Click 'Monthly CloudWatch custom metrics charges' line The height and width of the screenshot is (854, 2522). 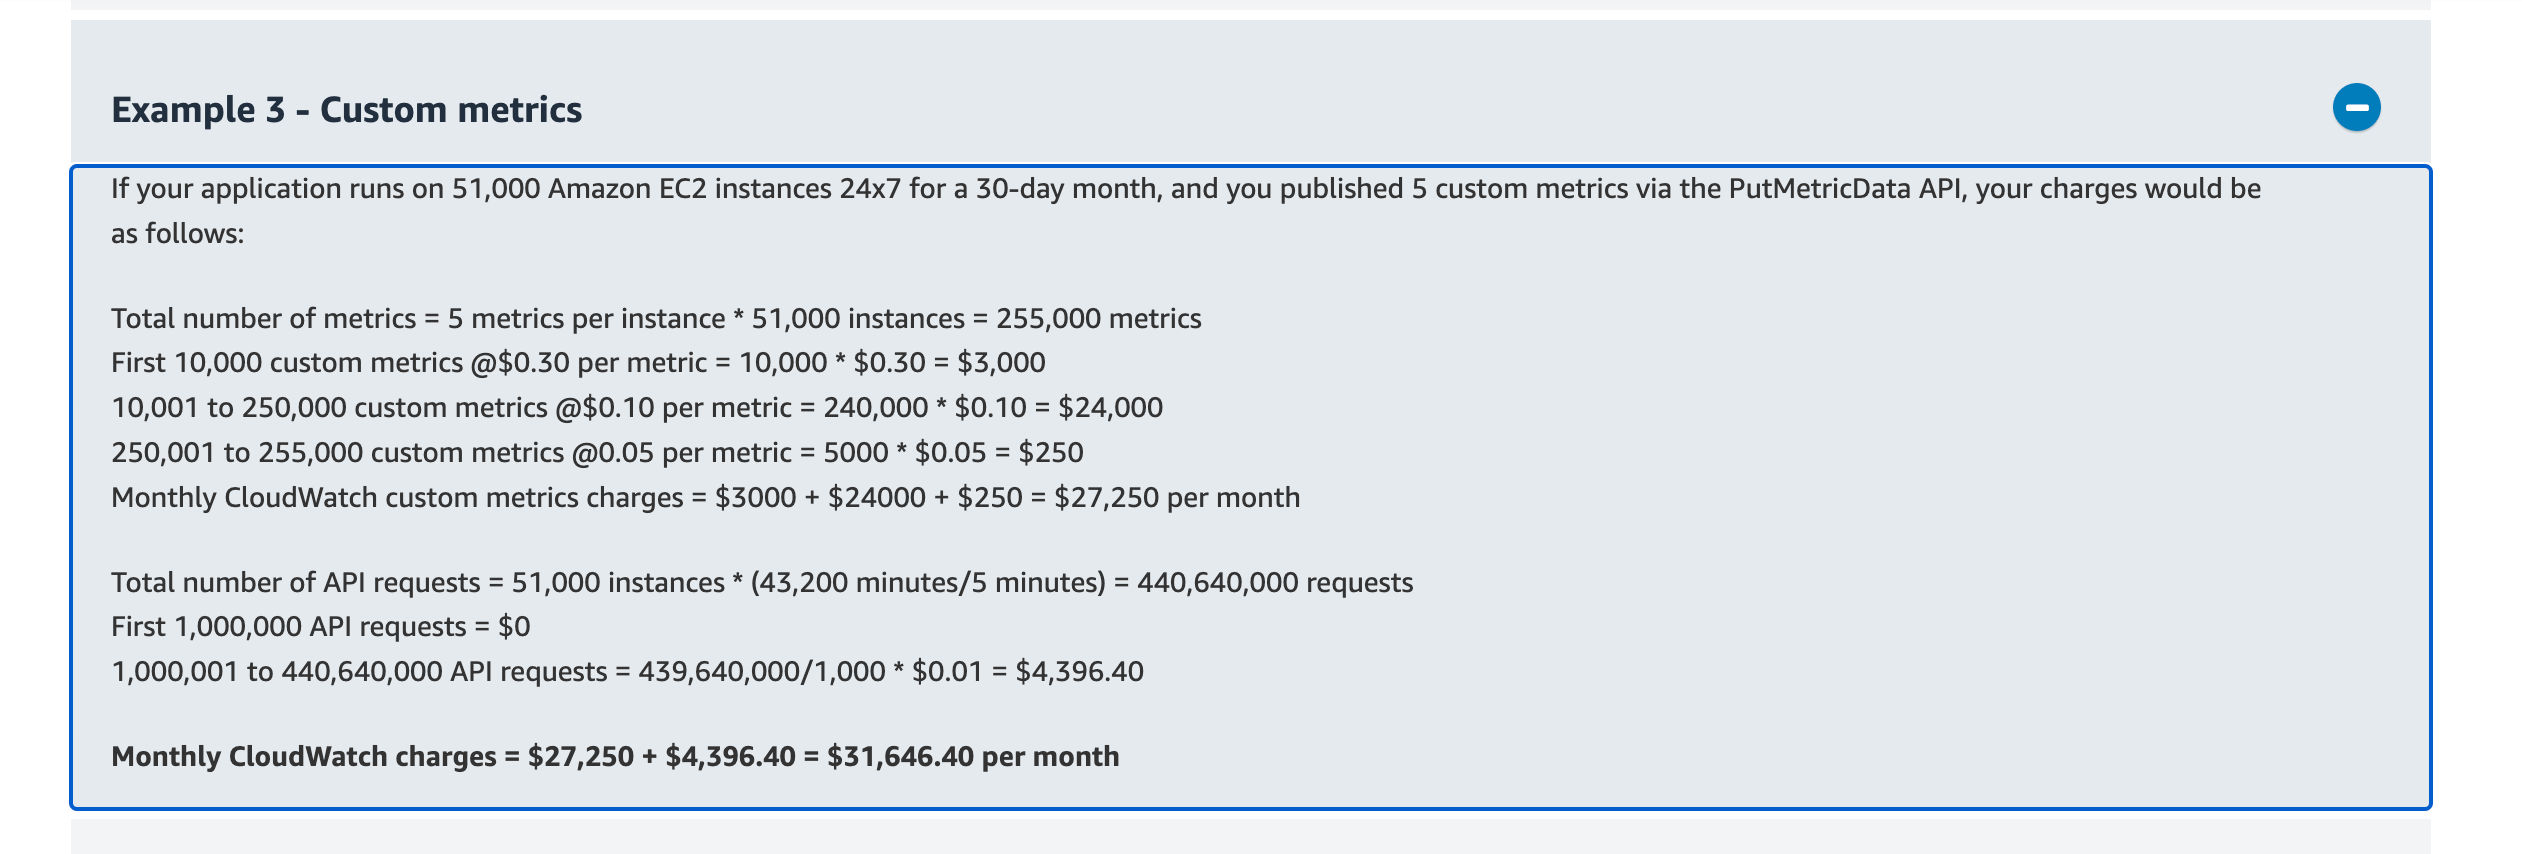coord(705,497)
